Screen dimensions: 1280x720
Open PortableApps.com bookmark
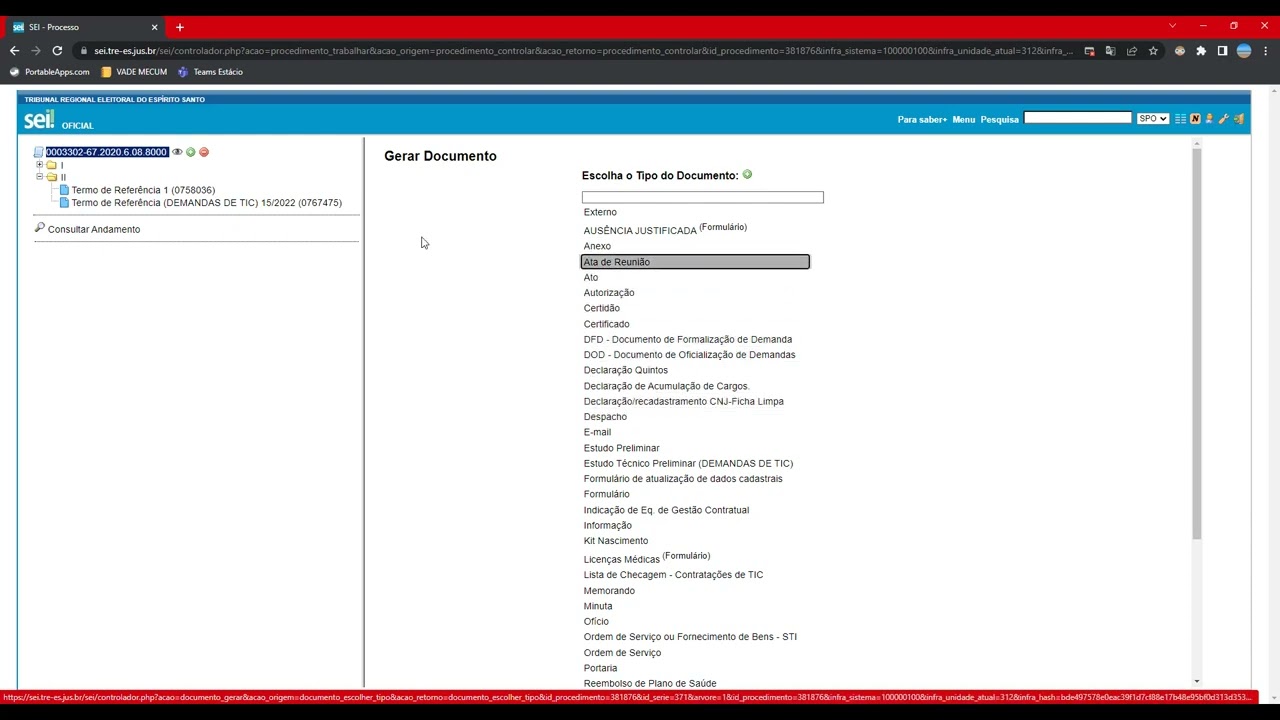(x=49, y=72)
